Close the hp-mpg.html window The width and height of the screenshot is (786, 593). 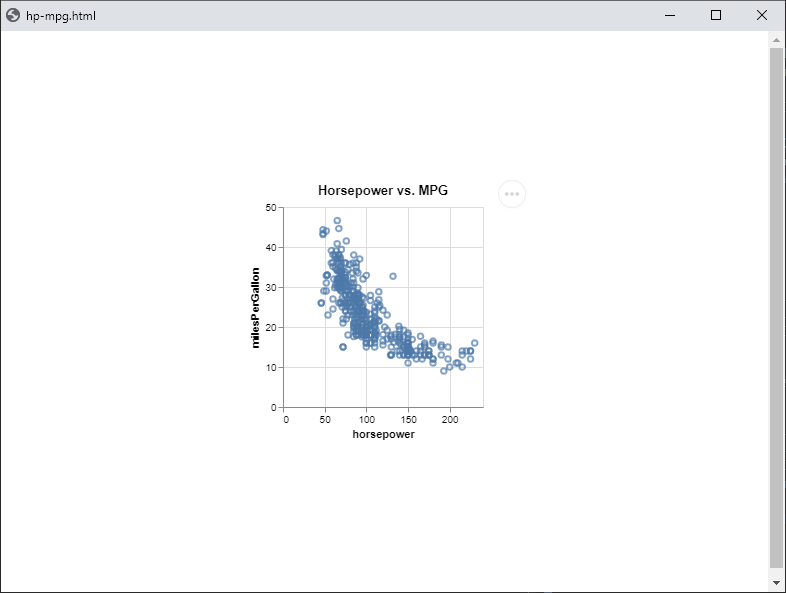click(x=761, y=15)
